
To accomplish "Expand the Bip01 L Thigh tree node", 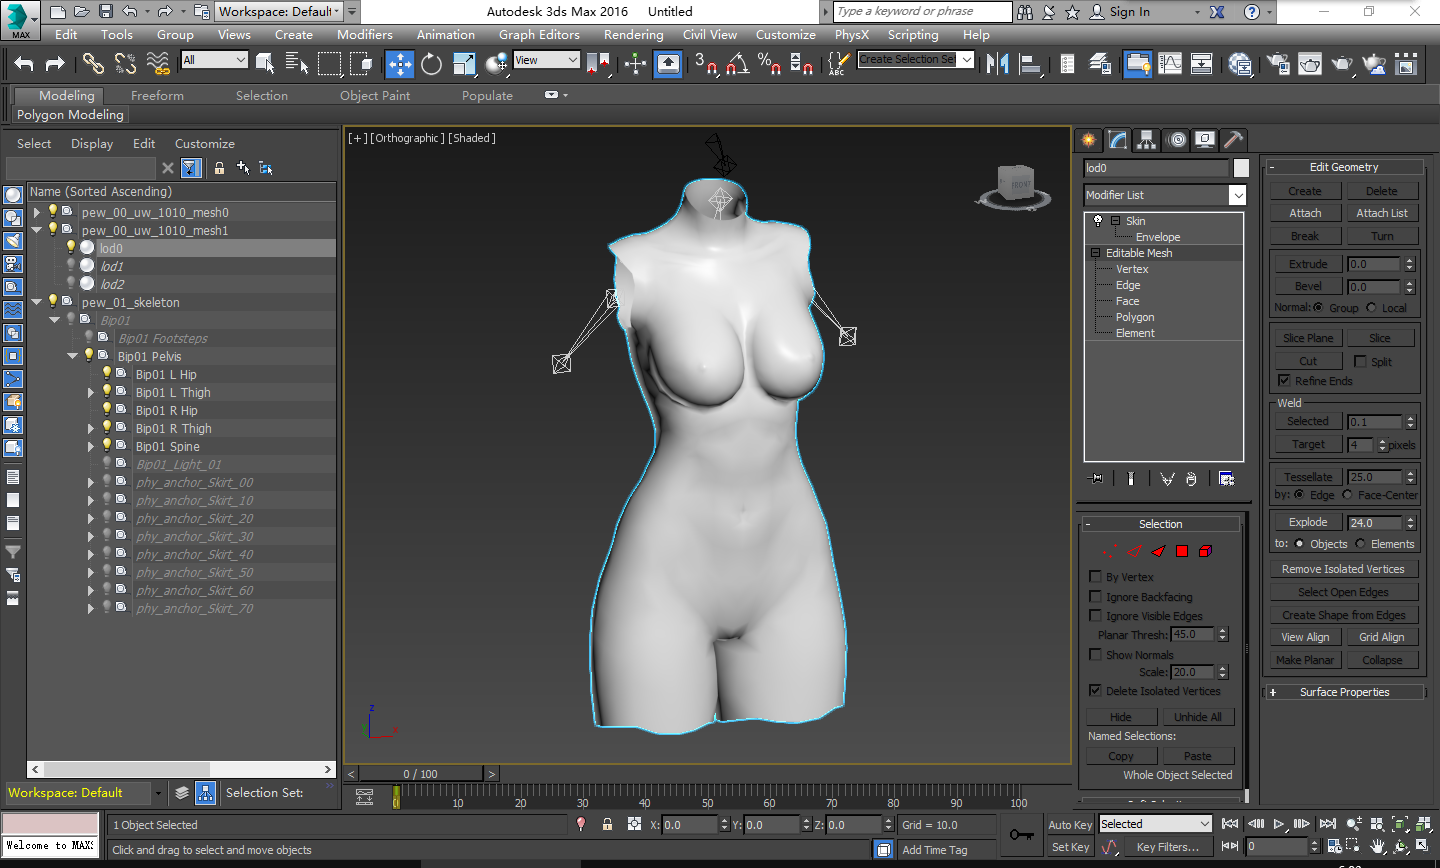I will (x=91, y=393).
